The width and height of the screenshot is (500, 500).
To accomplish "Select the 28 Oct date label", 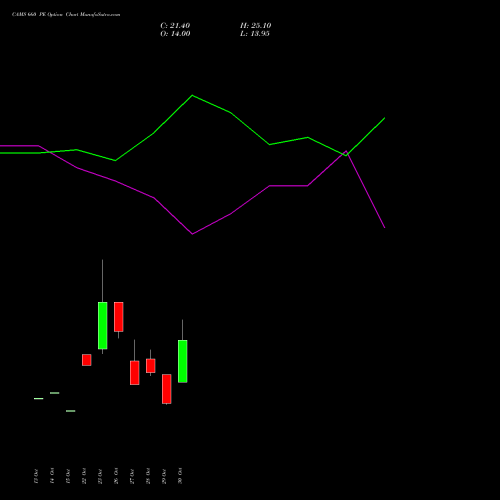I will [148, 476].
